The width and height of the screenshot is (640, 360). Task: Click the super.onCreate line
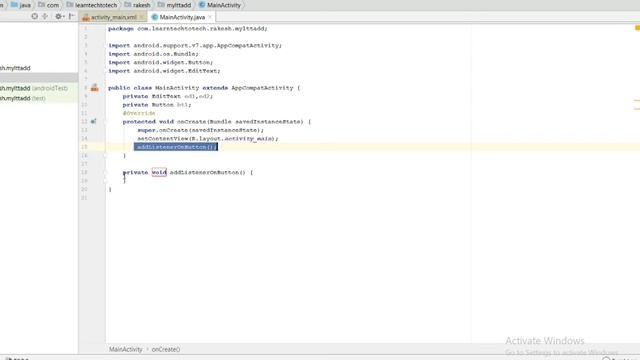click(x=200, y=130)
